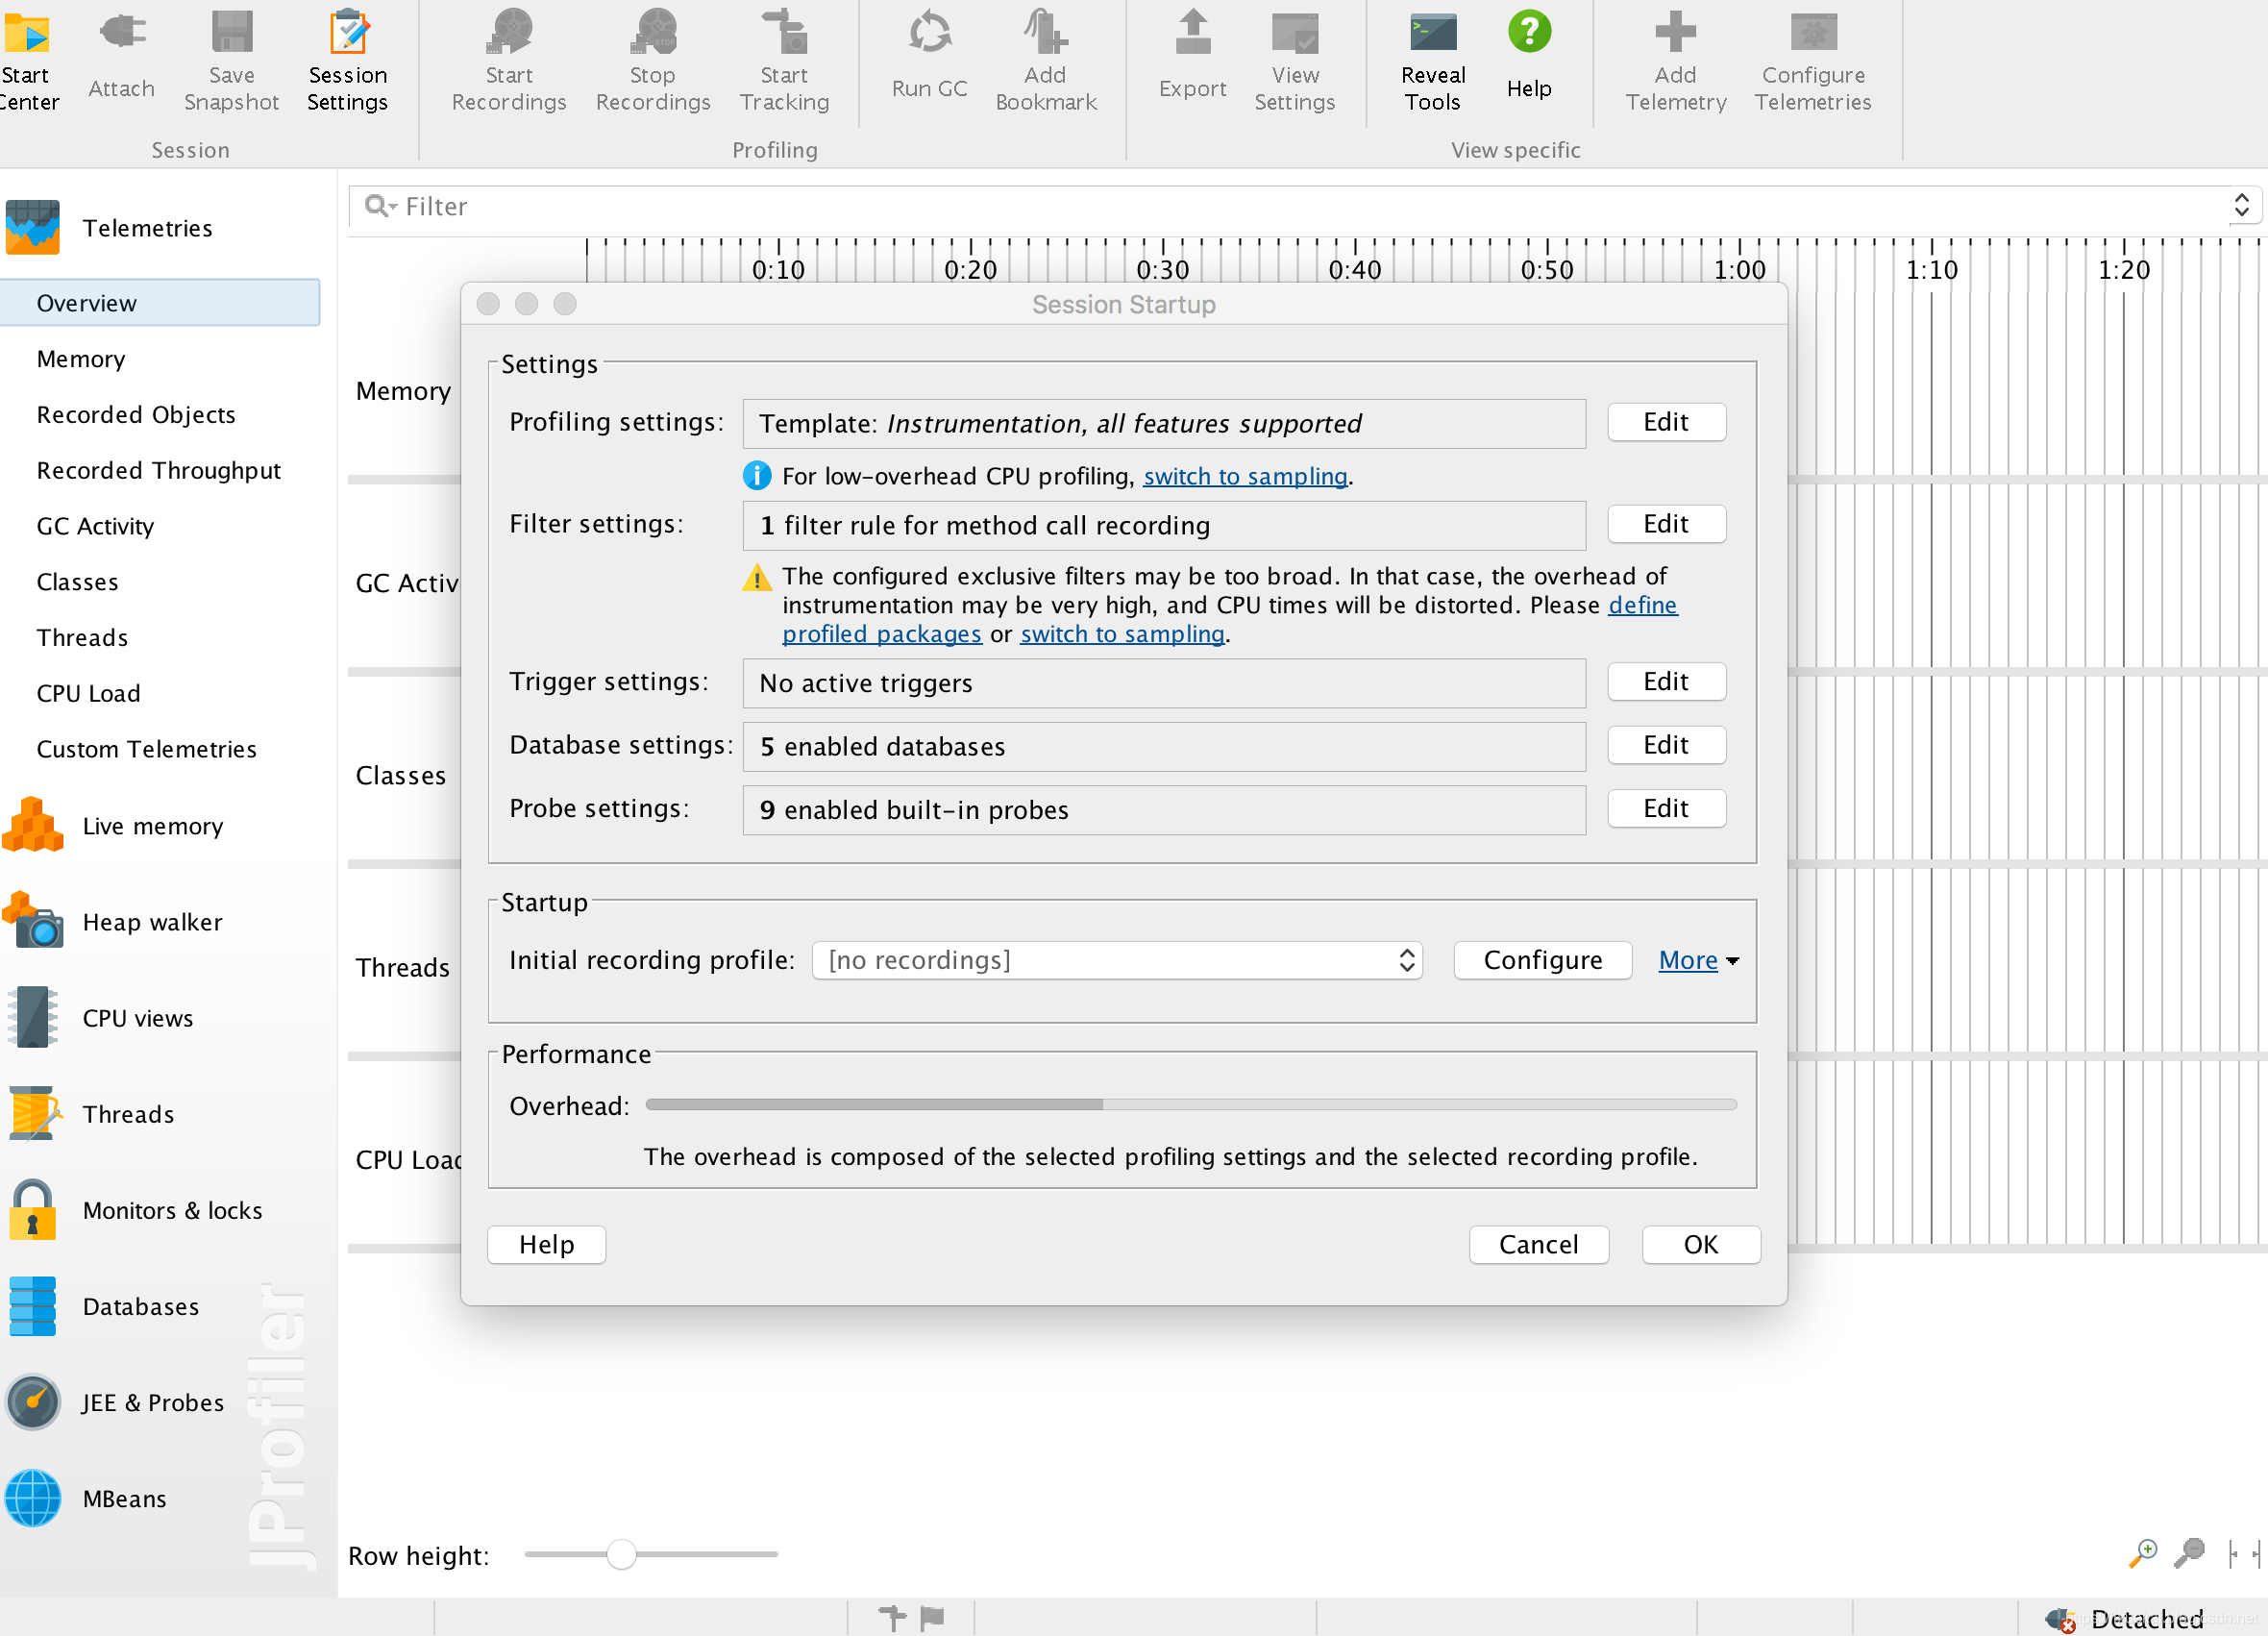Click the Save Snapshot floppy icon

(x=231, y=32)
